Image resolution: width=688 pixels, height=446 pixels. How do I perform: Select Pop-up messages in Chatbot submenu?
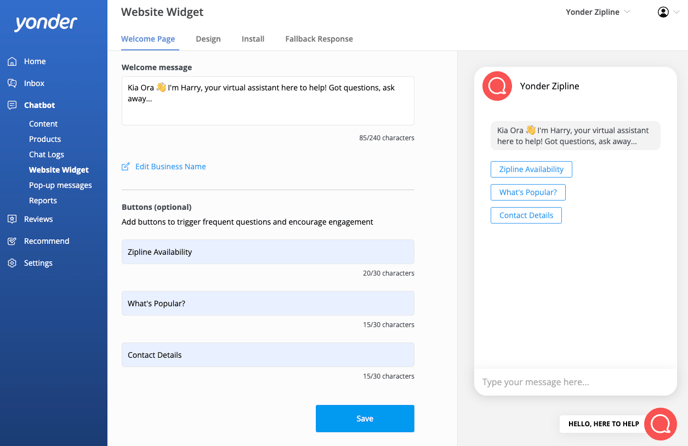[61, 185]
